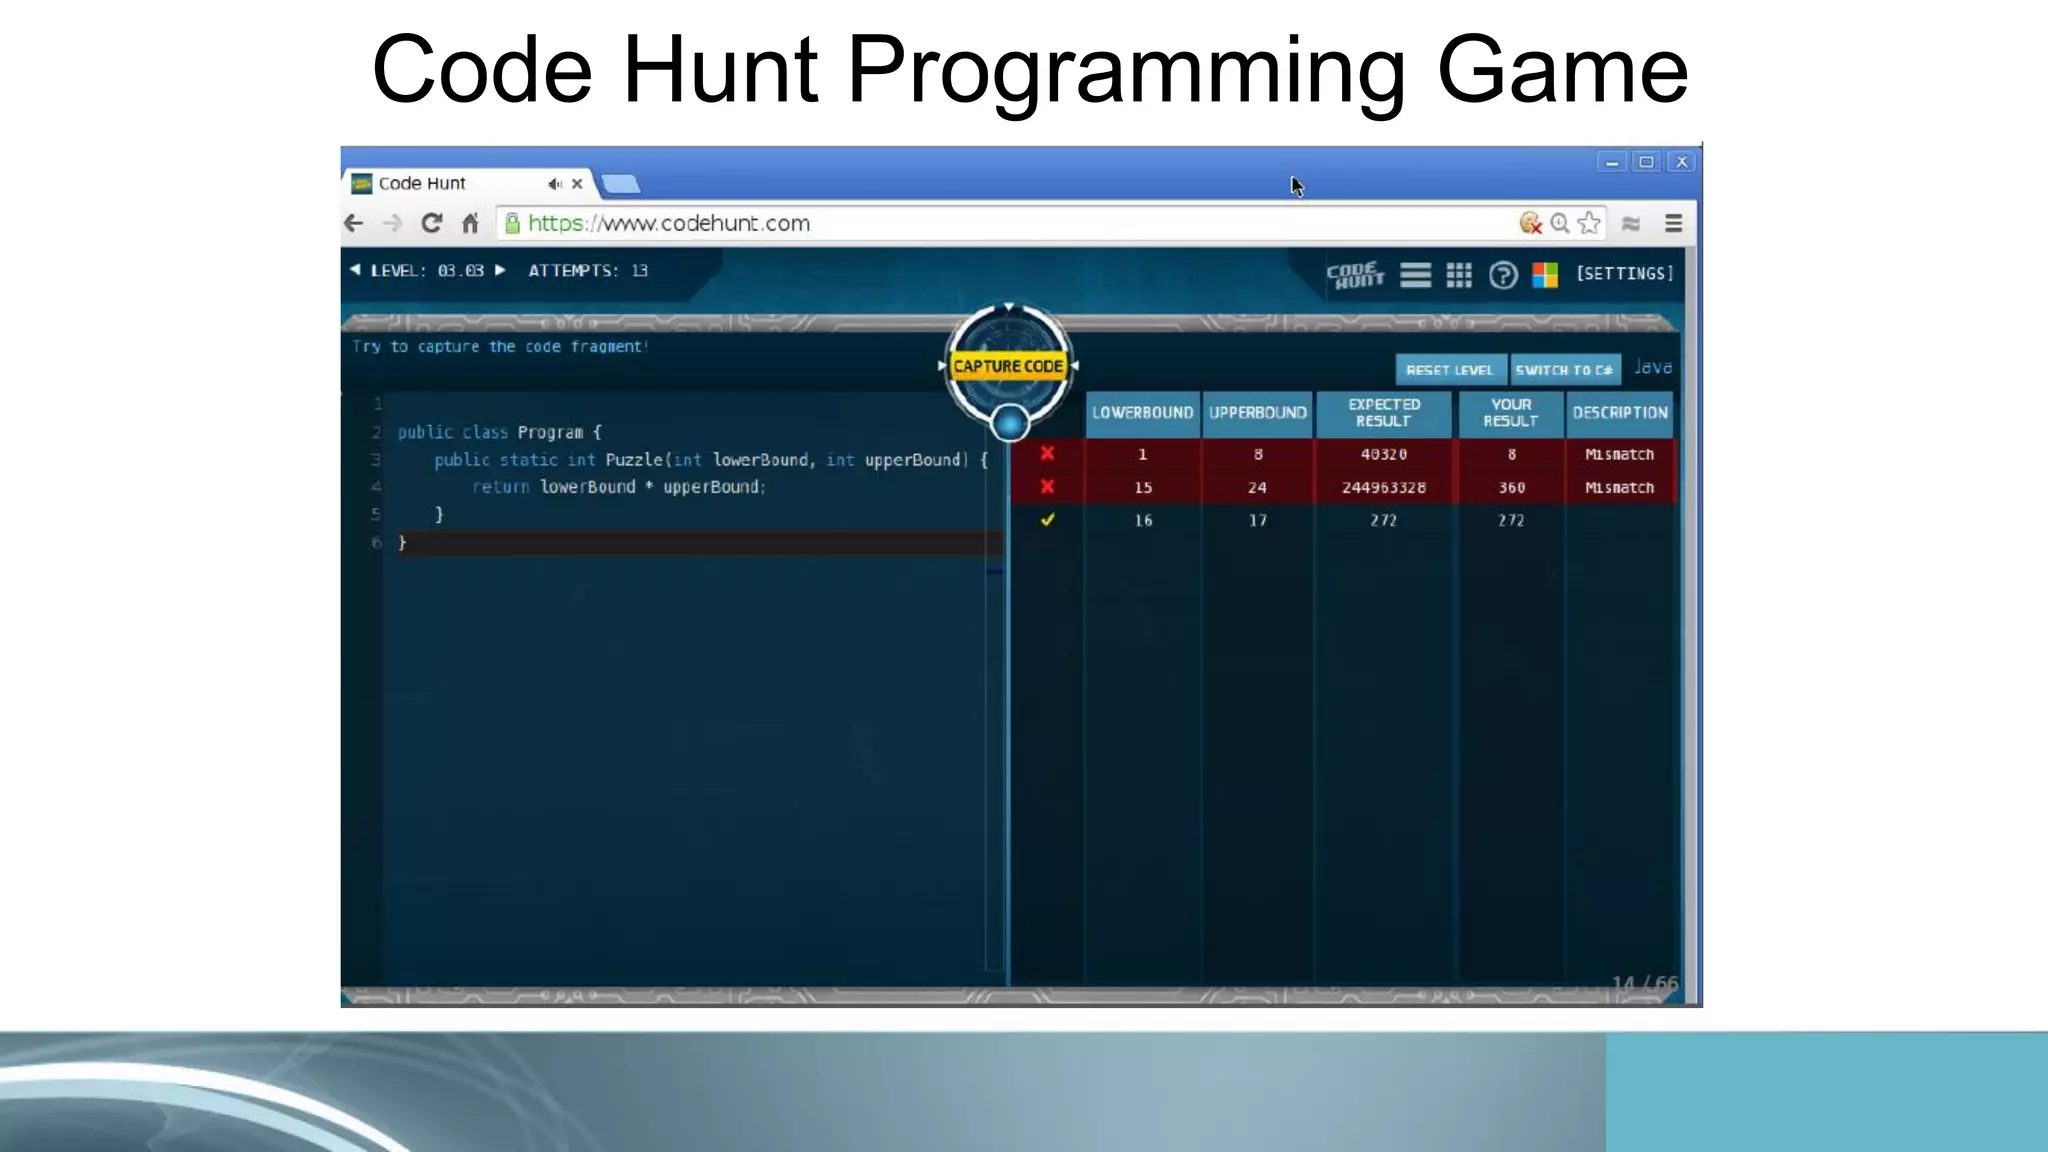Screen dimensions: 2048x1152
Task: Click the blue orb below Capture Code
Action: 1010,423
